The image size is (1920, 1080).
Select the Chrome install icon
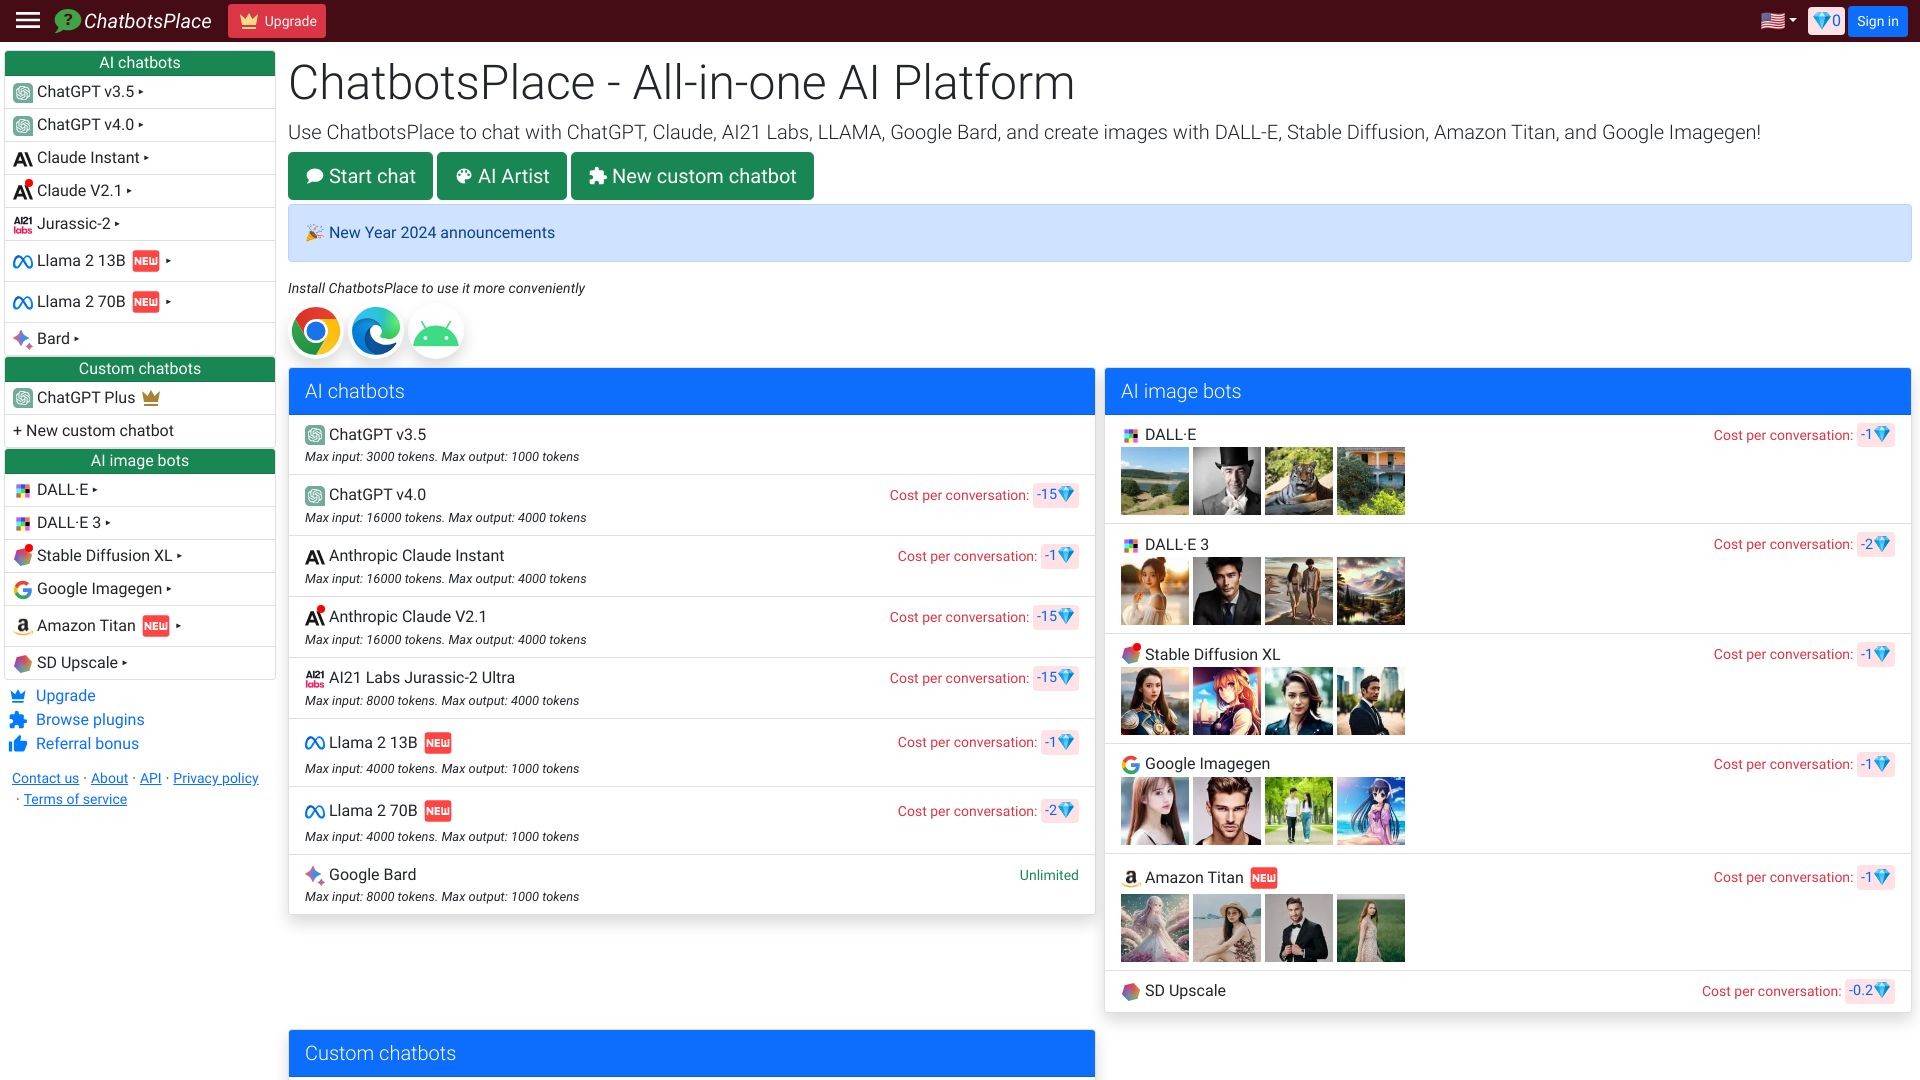click(x=316, y=331)
